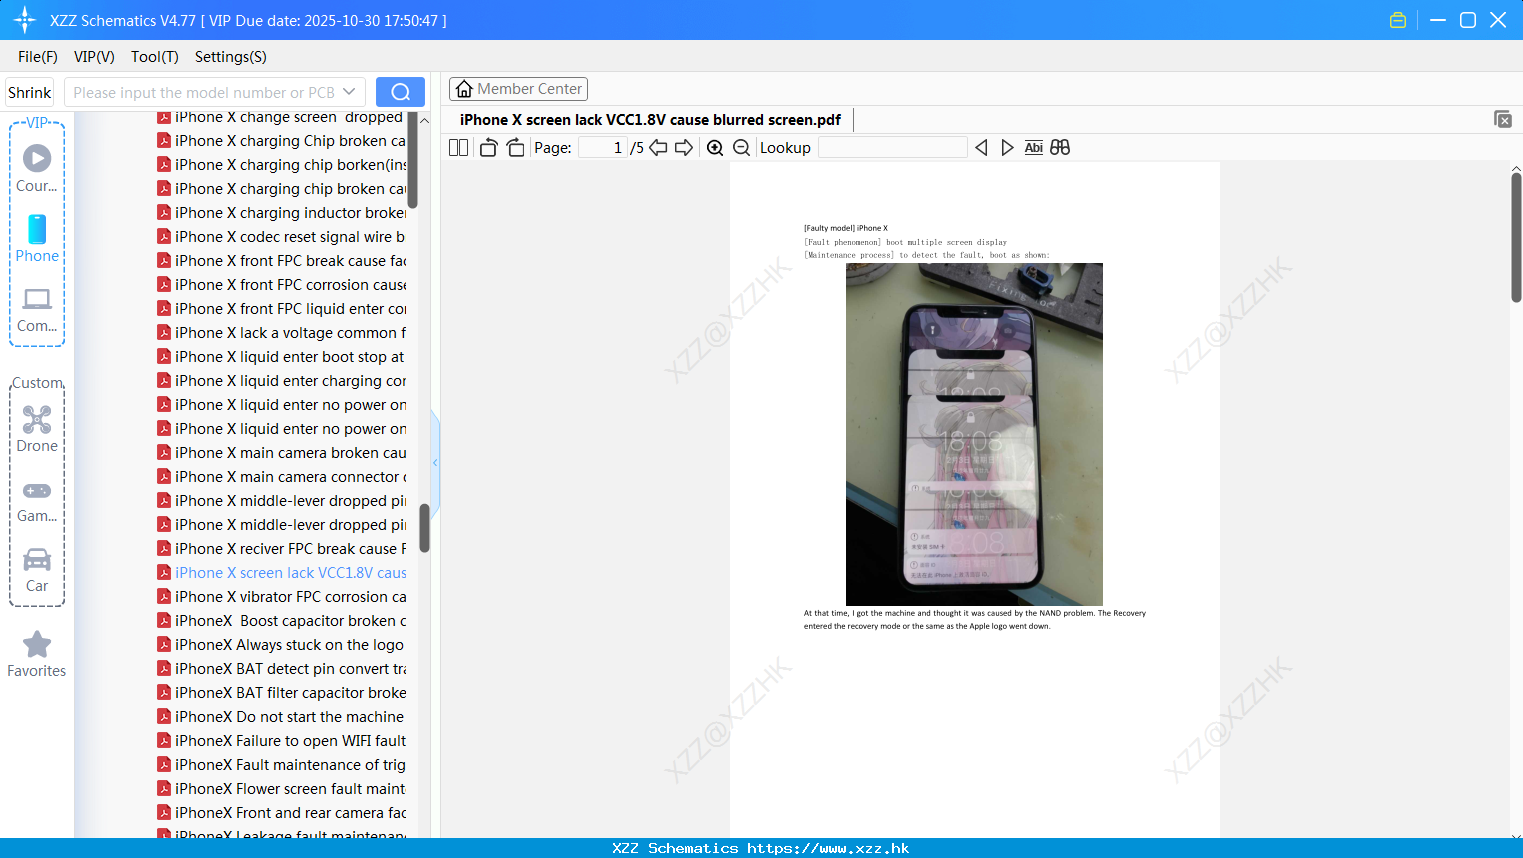Expand the model number dropdown arrow
The image size is (1523, 858).
[x=349, y=92]
